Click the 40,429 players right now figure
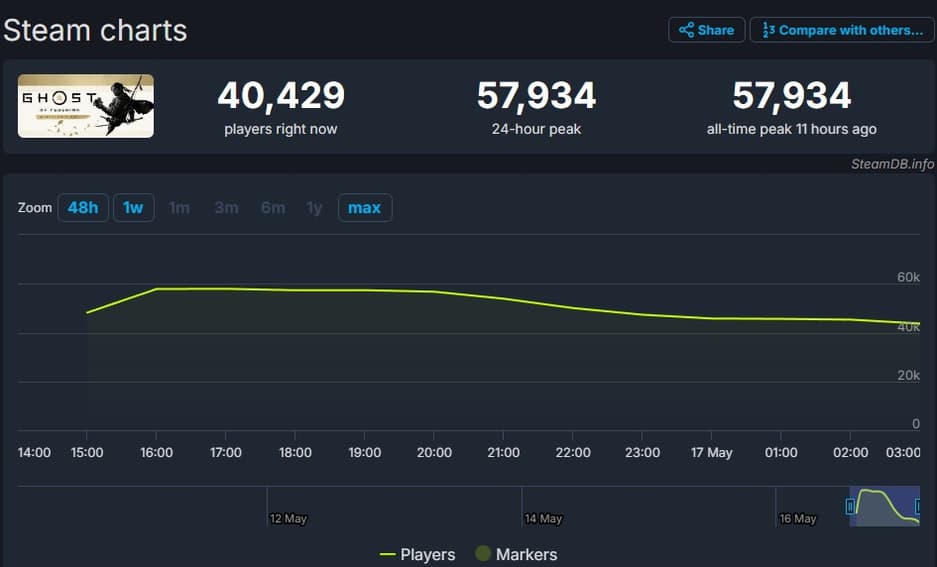 pyautogui.click(x=281, y=96)
